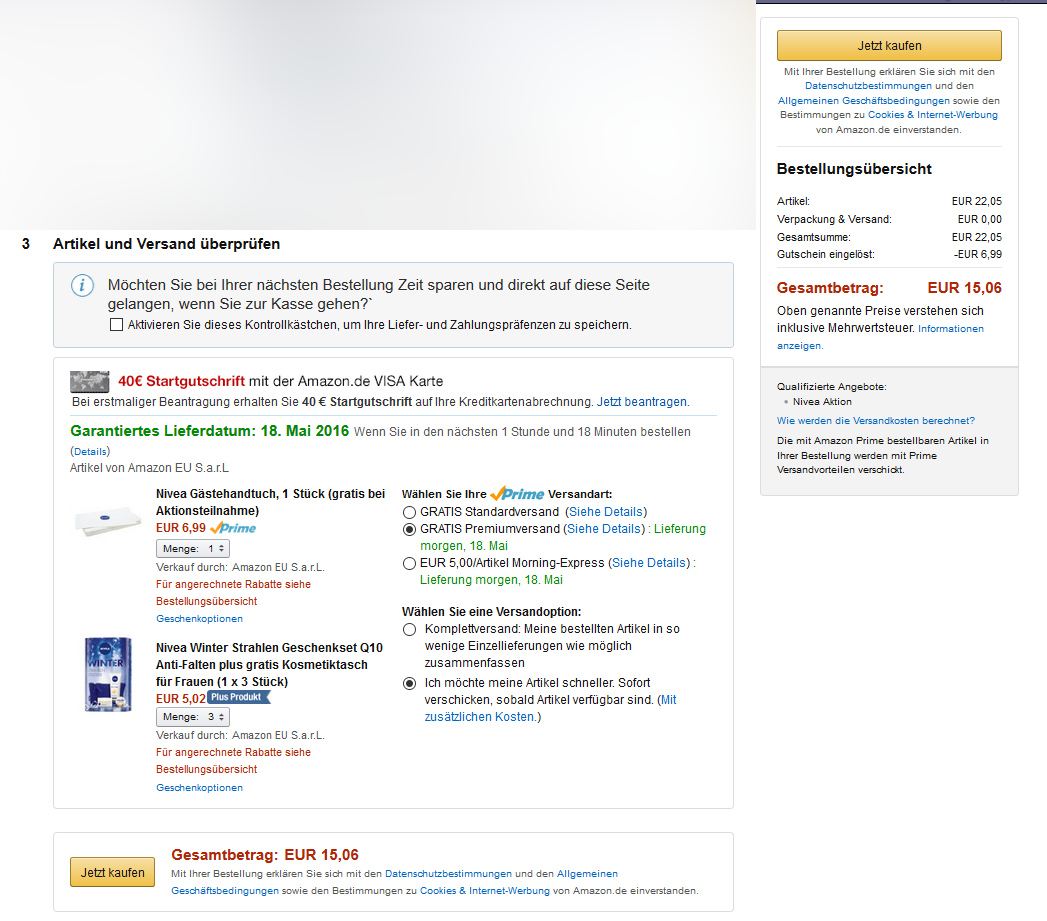Select the faster individual shipping radio option
The width and height of the screenshot is (1047, 921).
pos(409,683)
